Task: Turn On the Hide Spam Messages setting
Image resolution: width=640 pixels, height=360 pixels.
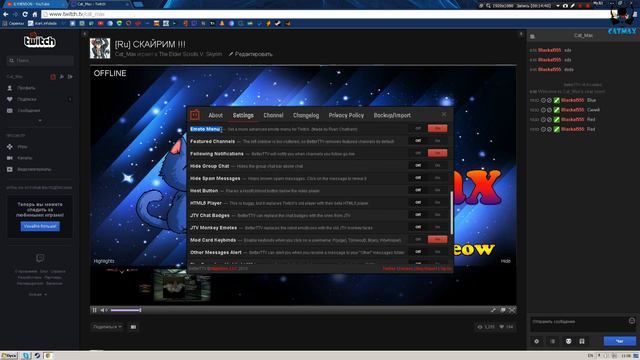Action: (438, 178)
